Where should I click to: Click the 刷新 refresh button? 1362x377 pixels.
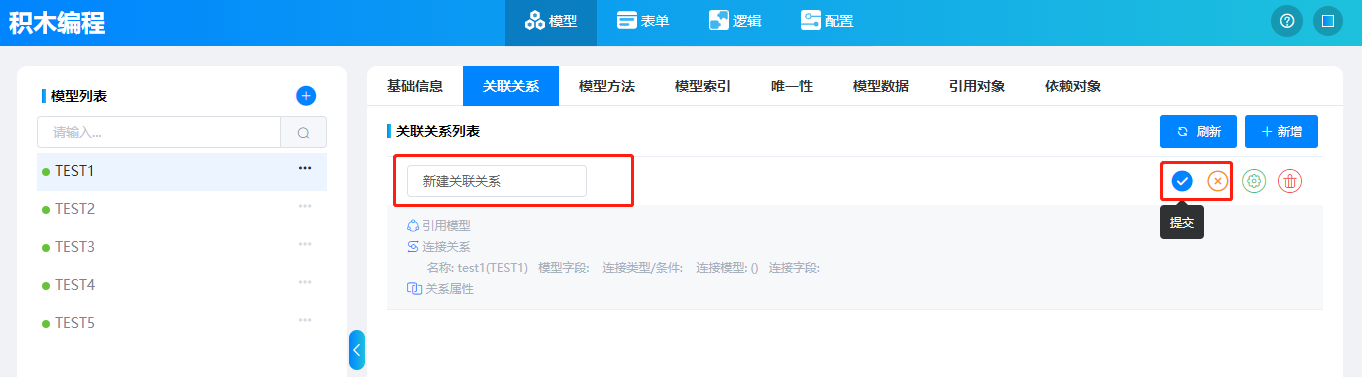pyautogui.click(x=1198, y=131)
